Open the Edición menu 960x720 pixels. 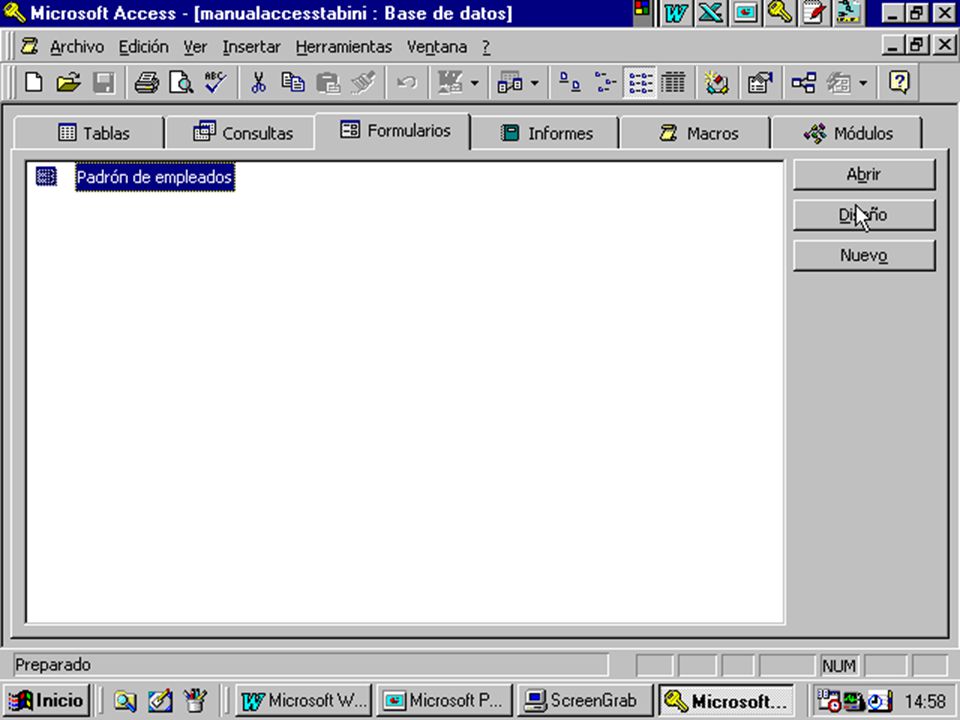click(x=143, y=47)
